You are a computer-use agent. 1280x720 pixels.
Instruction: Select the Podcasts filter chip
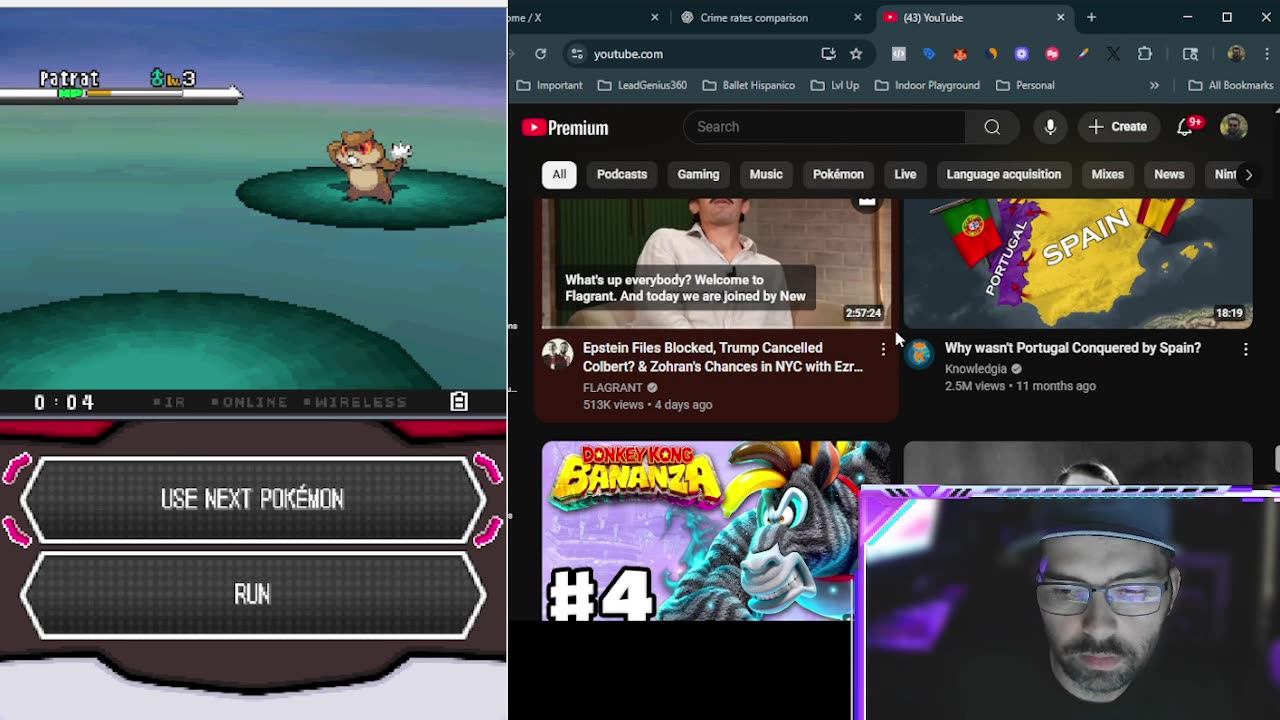pos(622,174)
